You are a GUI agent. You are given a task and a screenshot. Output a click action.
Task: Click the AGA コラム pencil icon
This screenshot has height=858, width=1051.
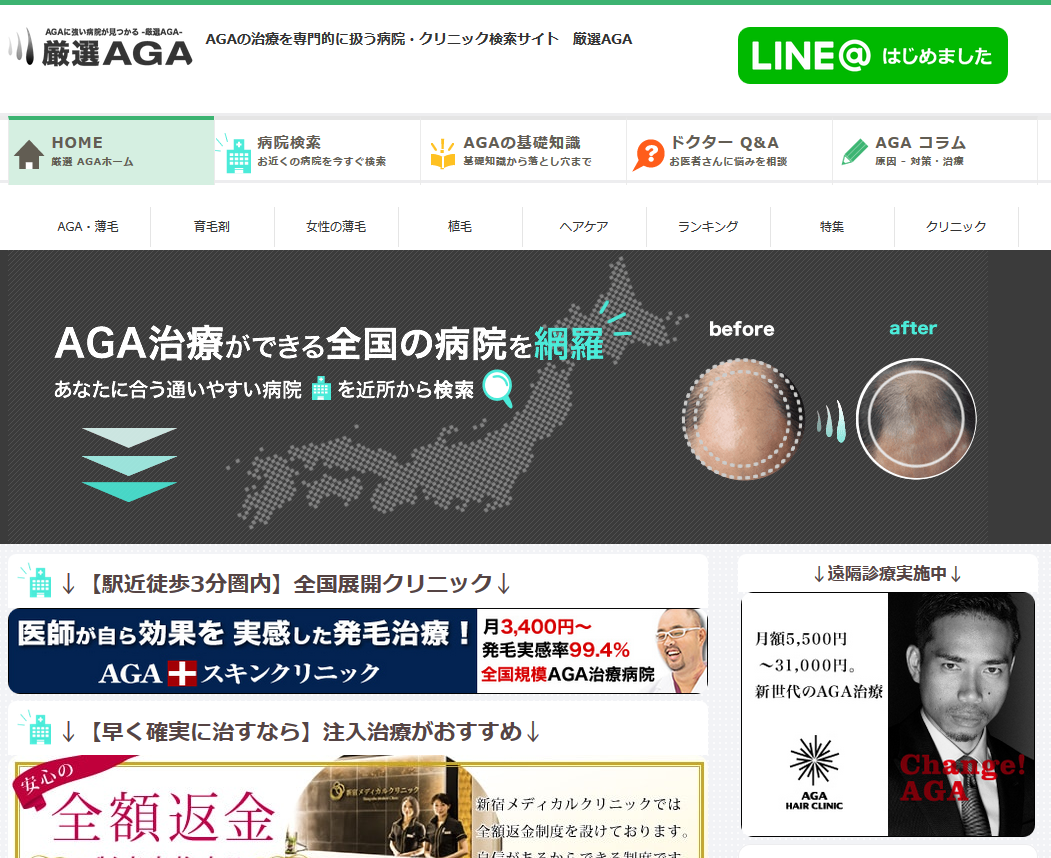pos(855,152)
